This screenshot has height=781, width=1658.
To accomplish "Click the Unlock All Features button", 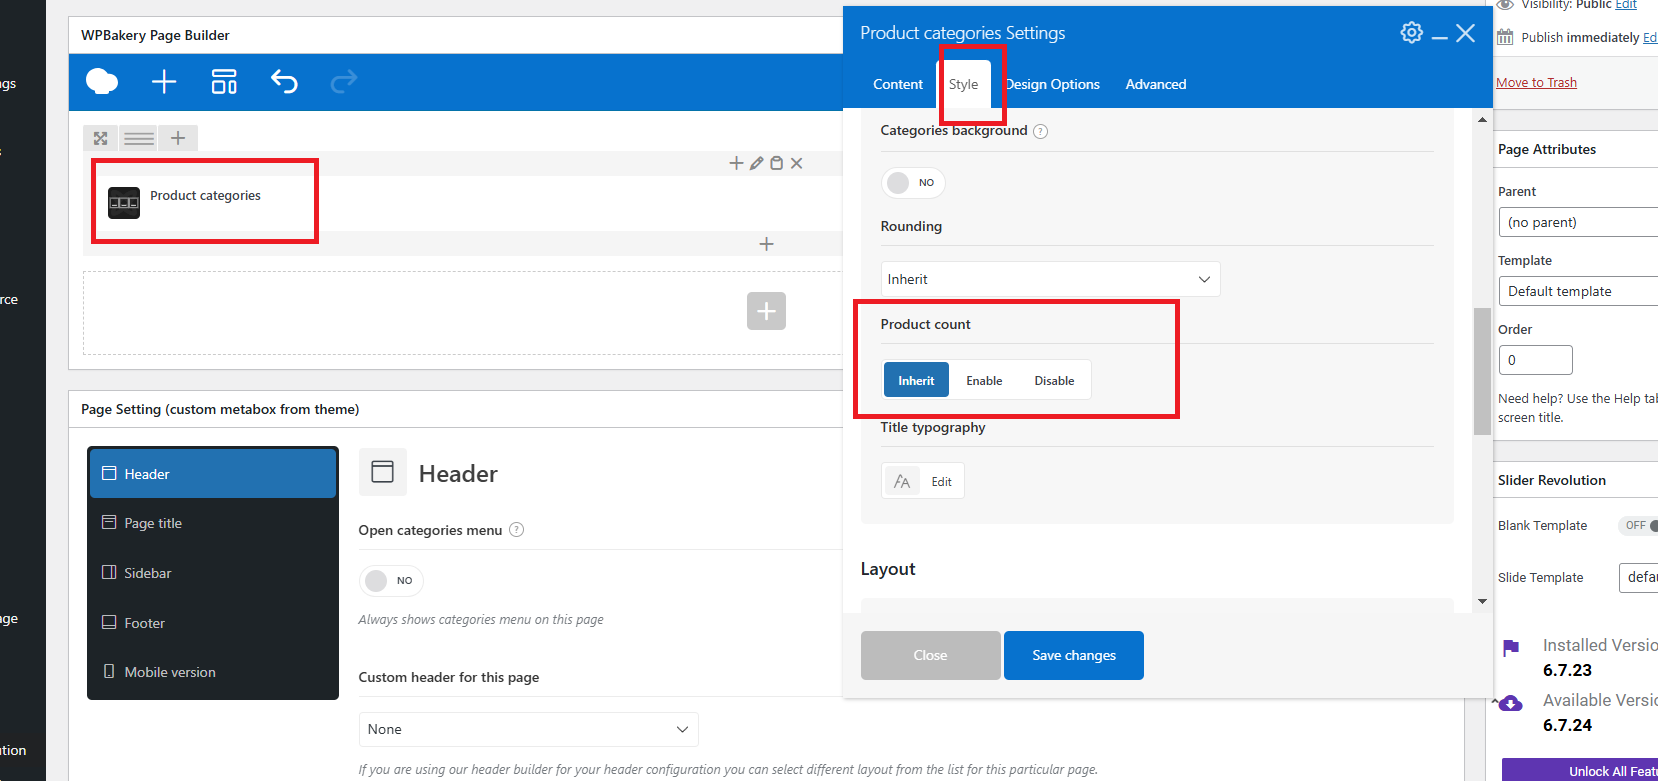I will 1580,770.
